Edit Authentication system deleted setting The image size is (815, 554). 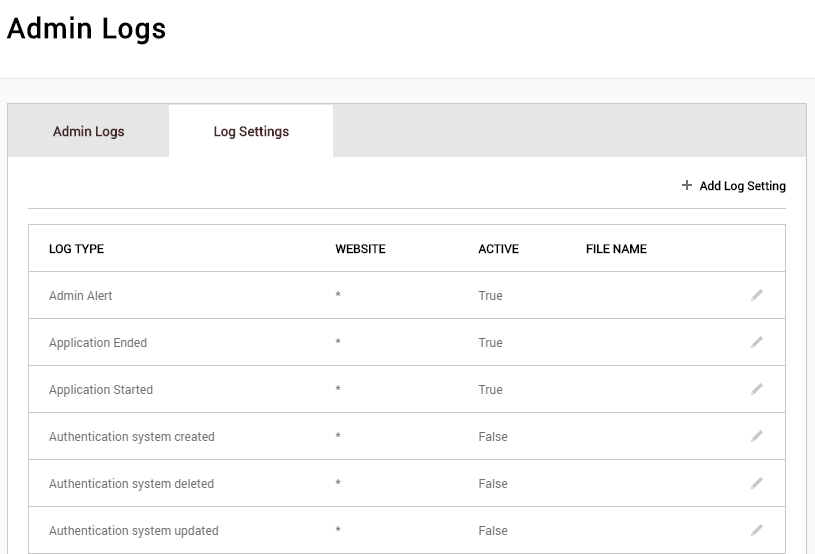757,483
